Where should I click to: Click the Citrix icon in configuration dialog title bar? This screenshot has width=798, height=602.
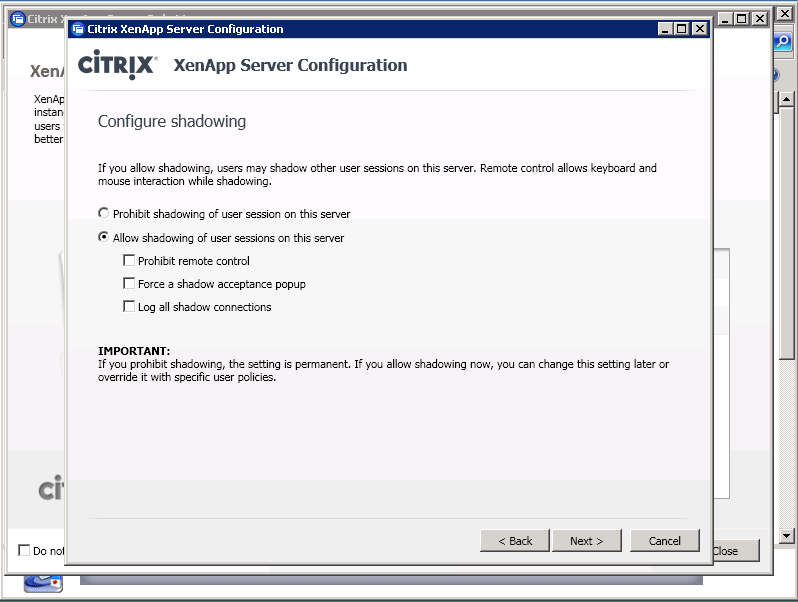pos(78,29)
